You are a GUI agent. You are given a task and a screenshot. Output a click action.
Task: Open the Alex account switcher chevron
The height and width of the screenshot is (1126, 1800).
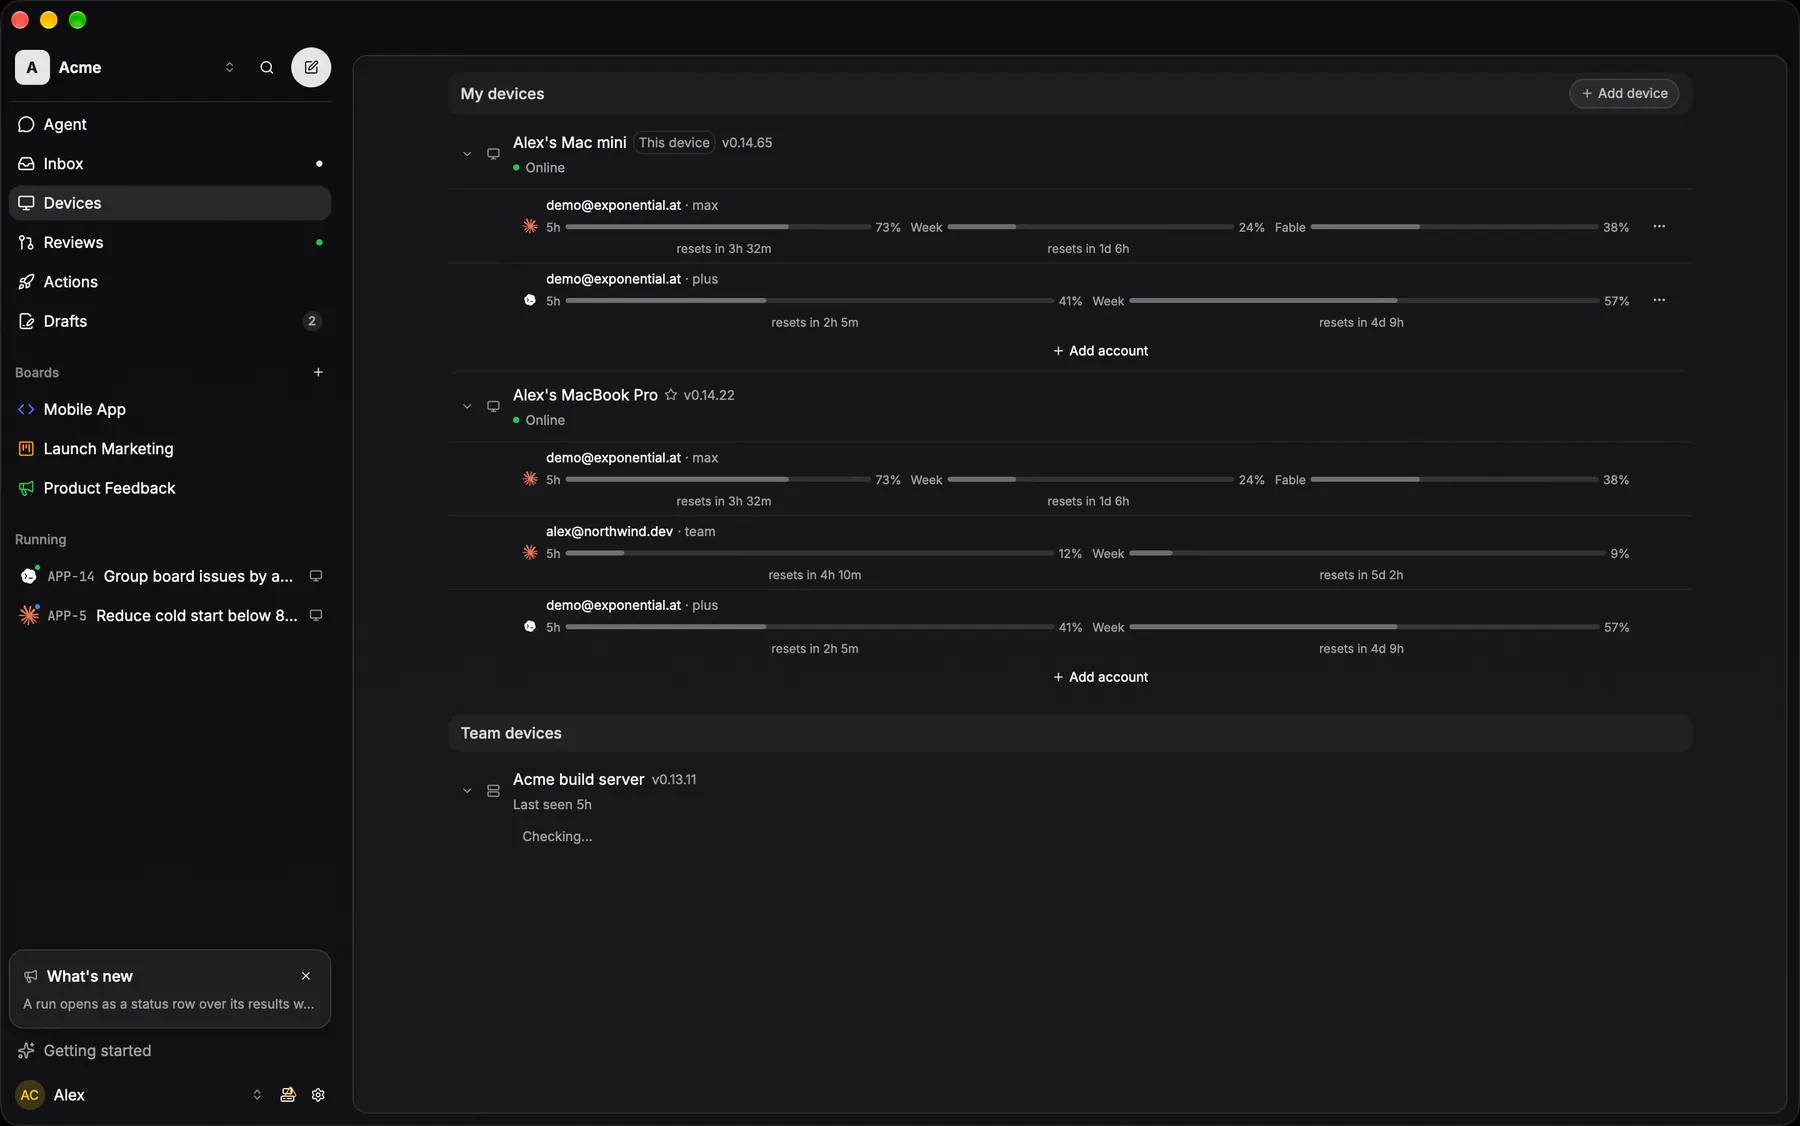[x=257, y=1095]
